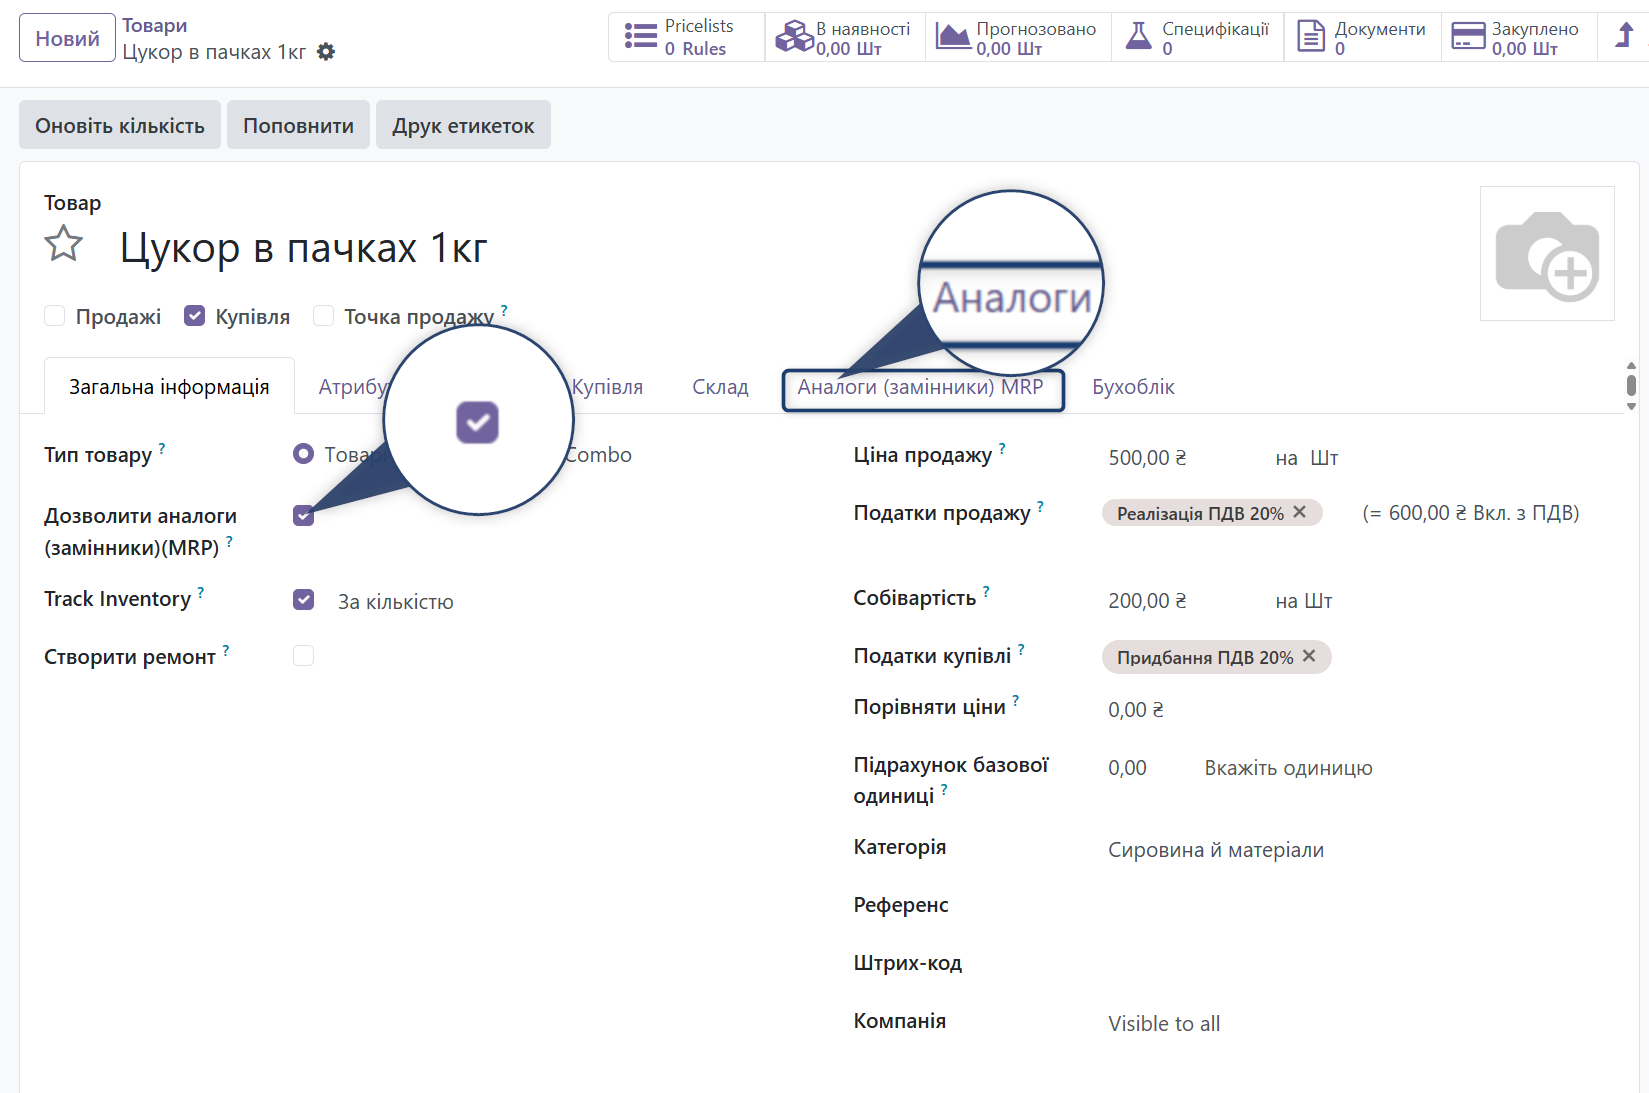
Task: Remove the Реалізація ПДВ 20% tax tag
Action: 1299,512
